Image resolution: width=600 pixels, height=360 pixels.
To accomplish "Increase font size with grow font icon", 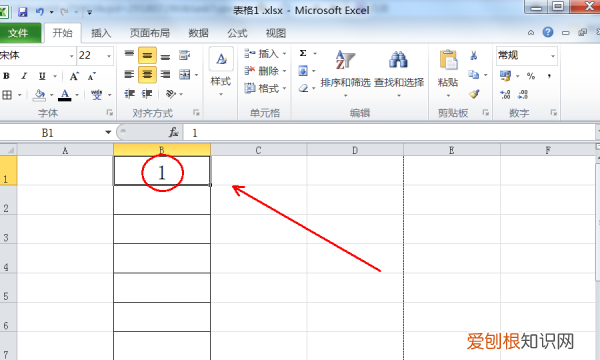I will pos(74,76).
